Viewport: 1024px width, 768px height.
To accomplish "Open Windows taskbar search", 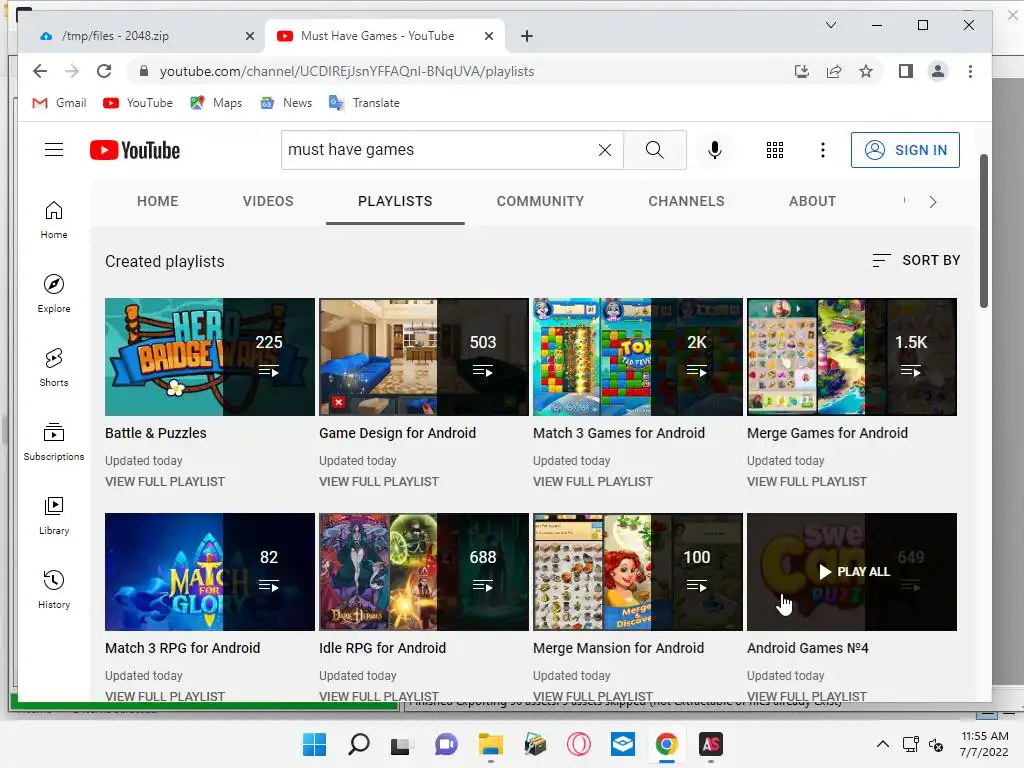I will click(x=359, y=744).
